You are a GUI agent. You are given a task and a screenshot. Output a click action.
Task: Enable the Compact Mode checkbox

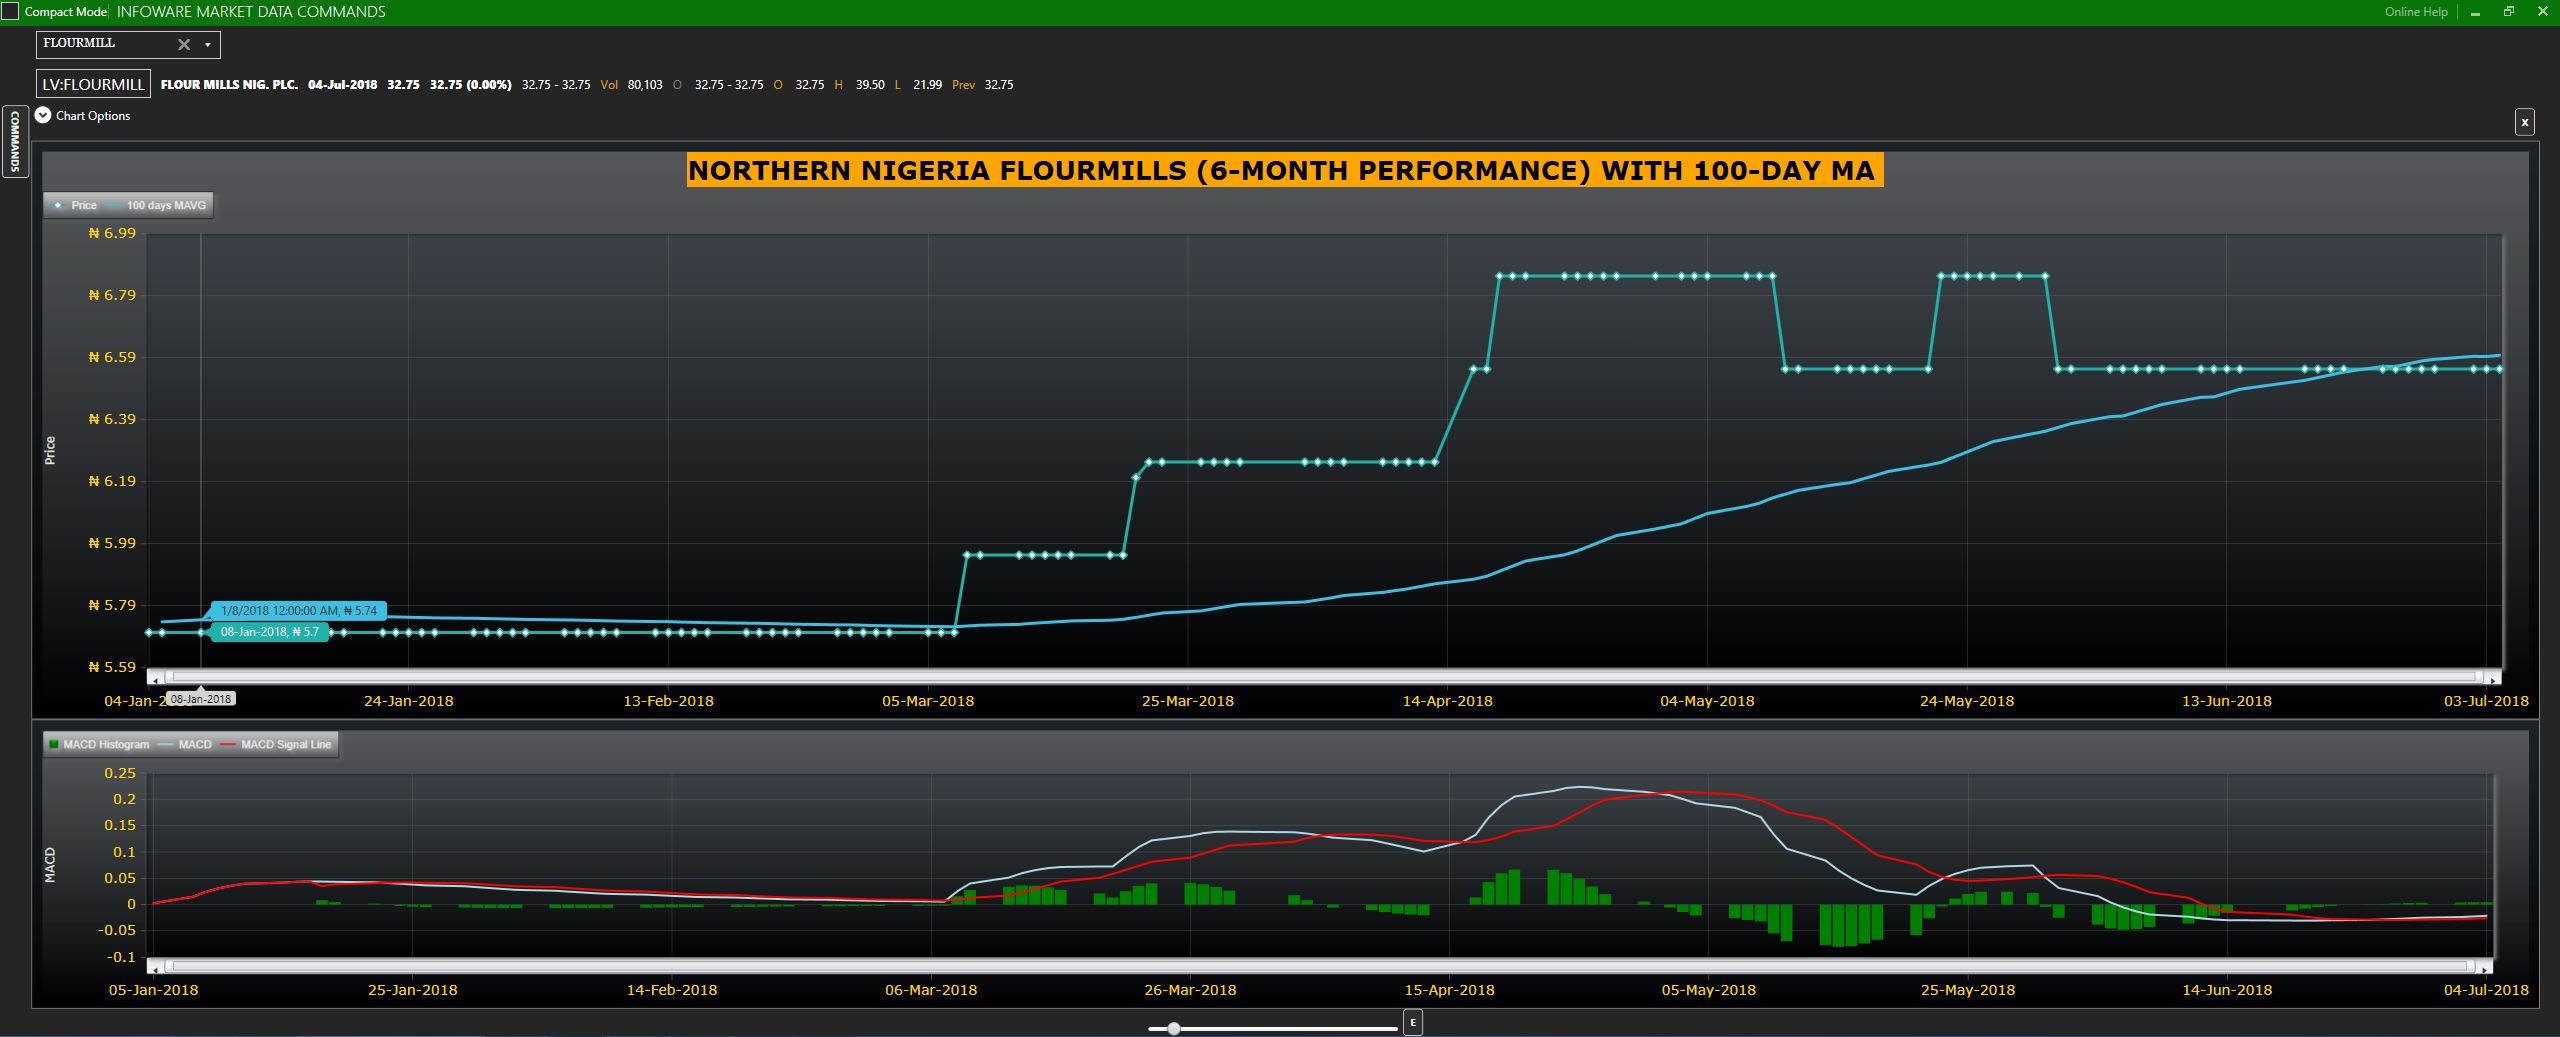click(x=10, y=12)
